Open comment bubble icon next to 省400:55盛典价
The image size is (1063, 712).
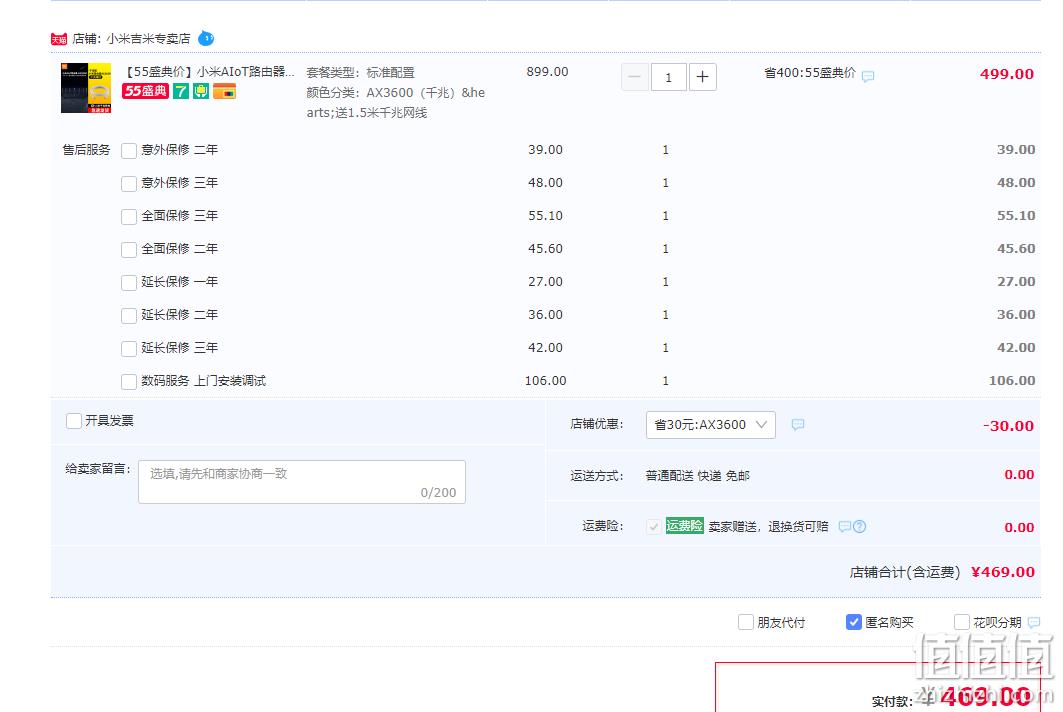tap(868, 76)
